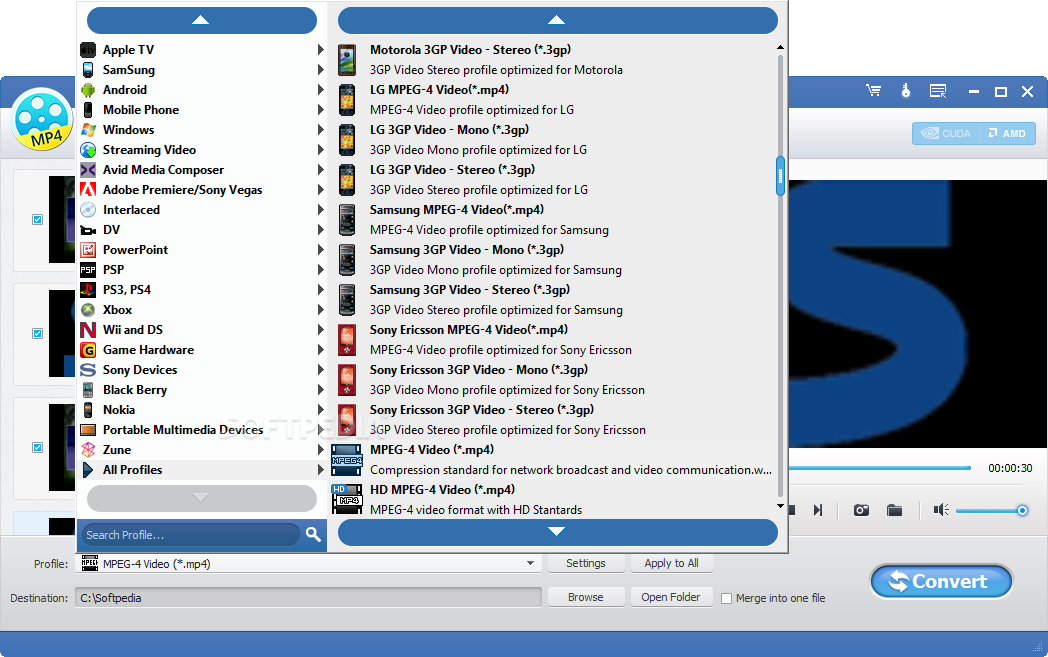Toggle AMD acceleration button
This screenshot has width=1048, height=657.
click(1007, 134)
